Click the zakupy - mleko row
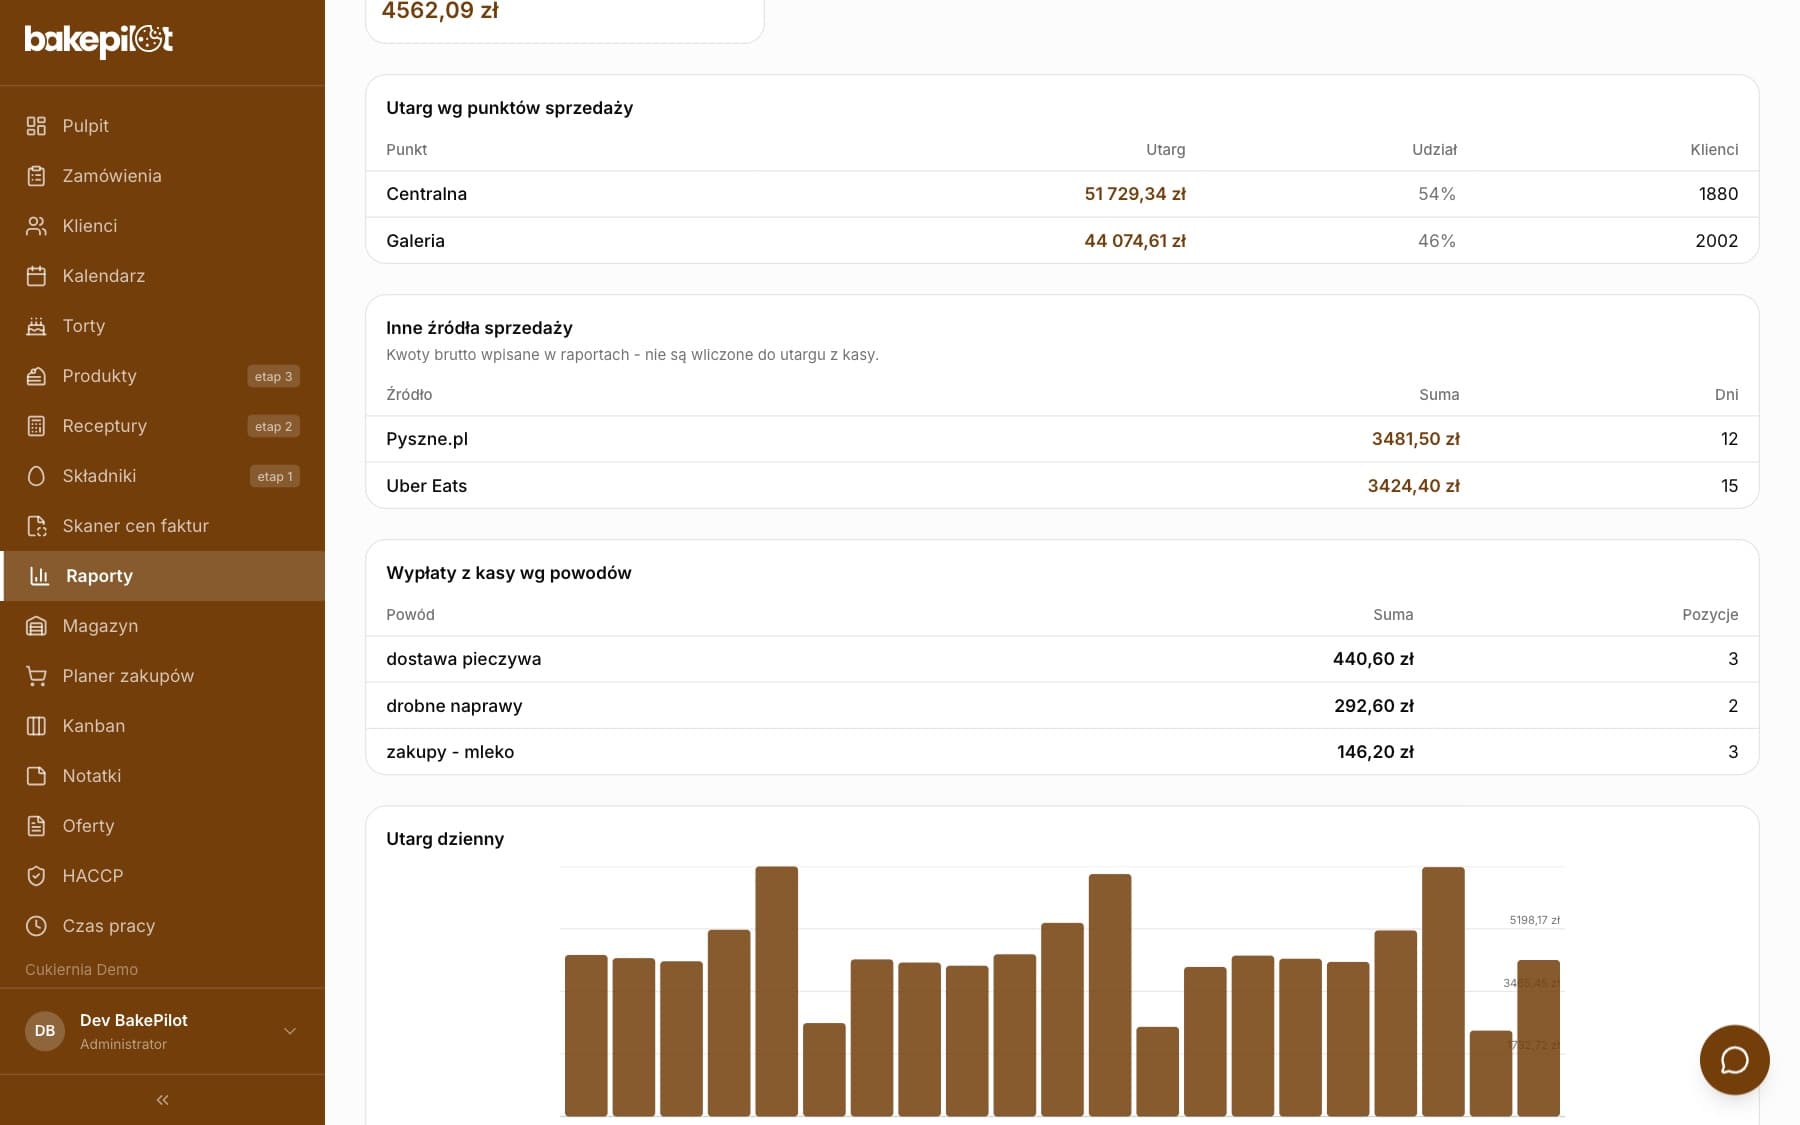Viewport: 1800px width, 1125px height. pos(1062,752)
